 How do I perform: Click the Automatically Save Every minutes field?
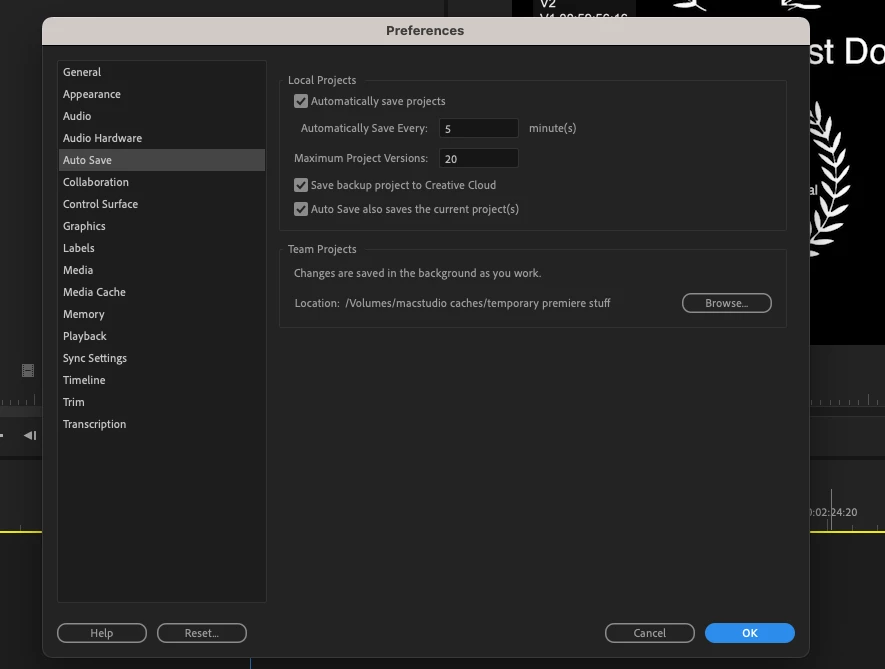(479, 128)
